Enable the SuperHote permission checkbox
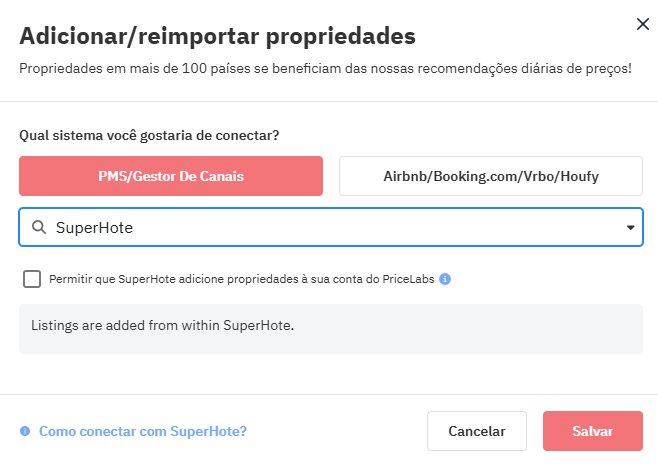This screenshot has width=658, height=469. (x=32, y=279)
